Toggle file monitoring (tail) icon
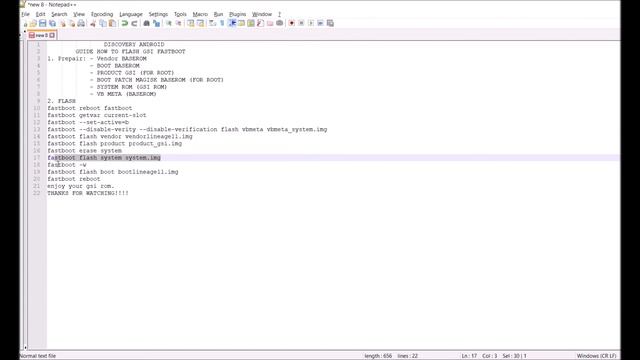This screenshot has width=640, height=360. point(280,23)
